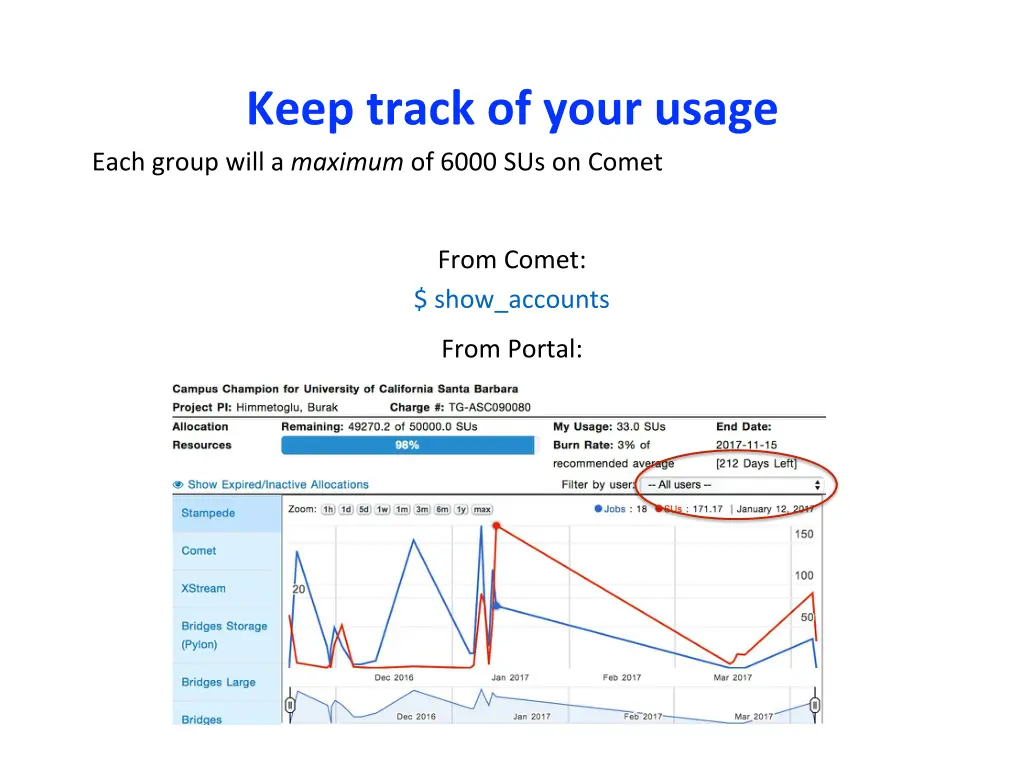Set chart zoom to 3m
The image size is (1024, 768).
tap(423, 509)
